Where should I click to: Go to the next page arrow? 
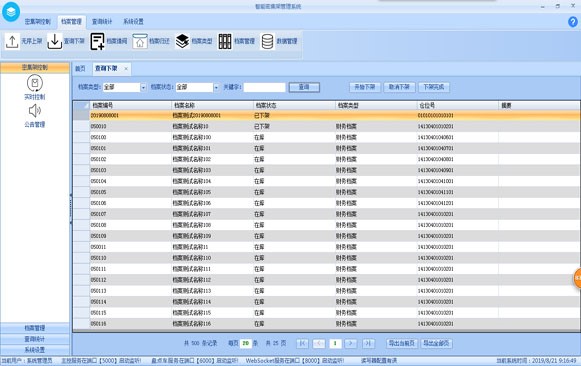(351, 343)
